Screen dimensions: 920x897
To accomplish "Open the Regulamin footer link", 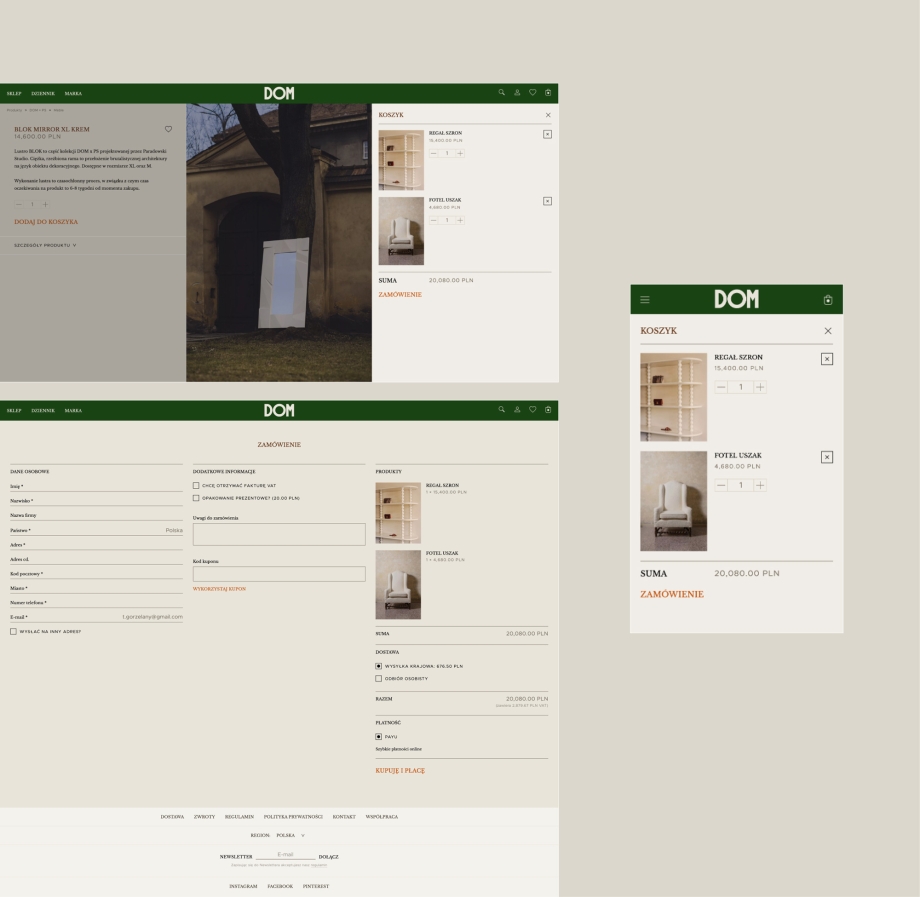I will (239, 817).
